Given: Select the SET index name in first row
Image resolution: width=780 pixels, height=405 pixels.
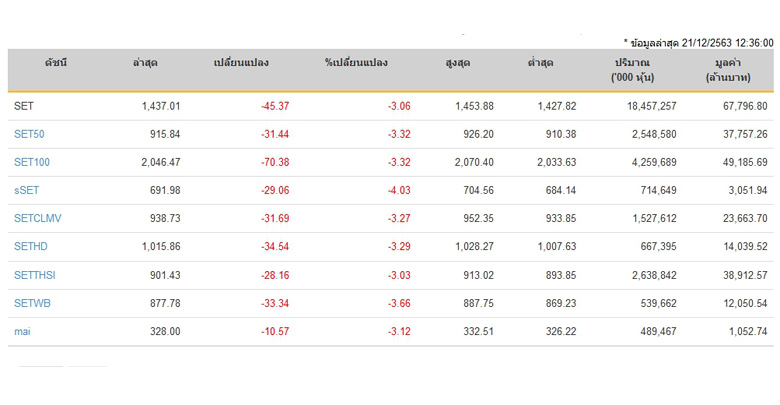Looking at the screenshot, I should coord(24,106).
